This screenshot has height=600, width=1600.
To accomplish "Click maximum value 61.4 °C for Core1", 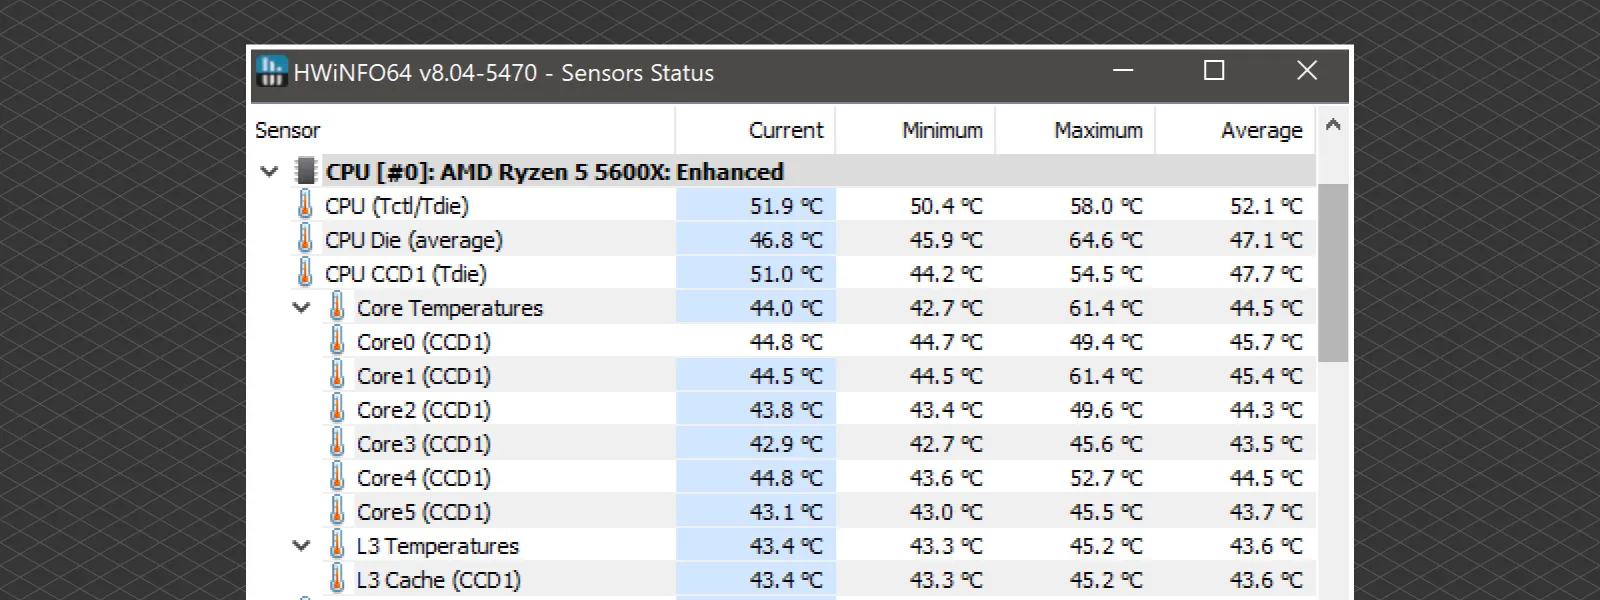I will 1106,376.
